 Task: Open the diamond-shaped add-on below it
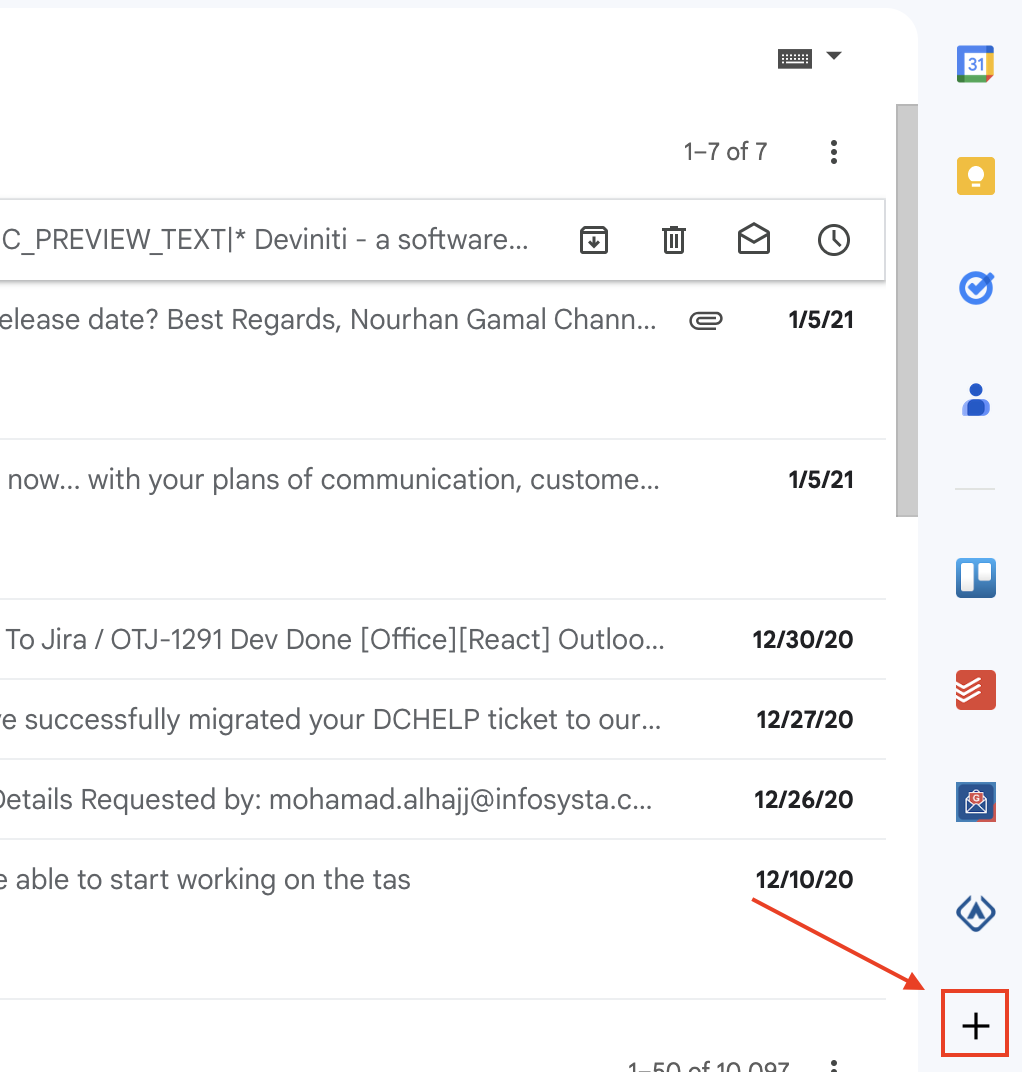tap(975, 912)
